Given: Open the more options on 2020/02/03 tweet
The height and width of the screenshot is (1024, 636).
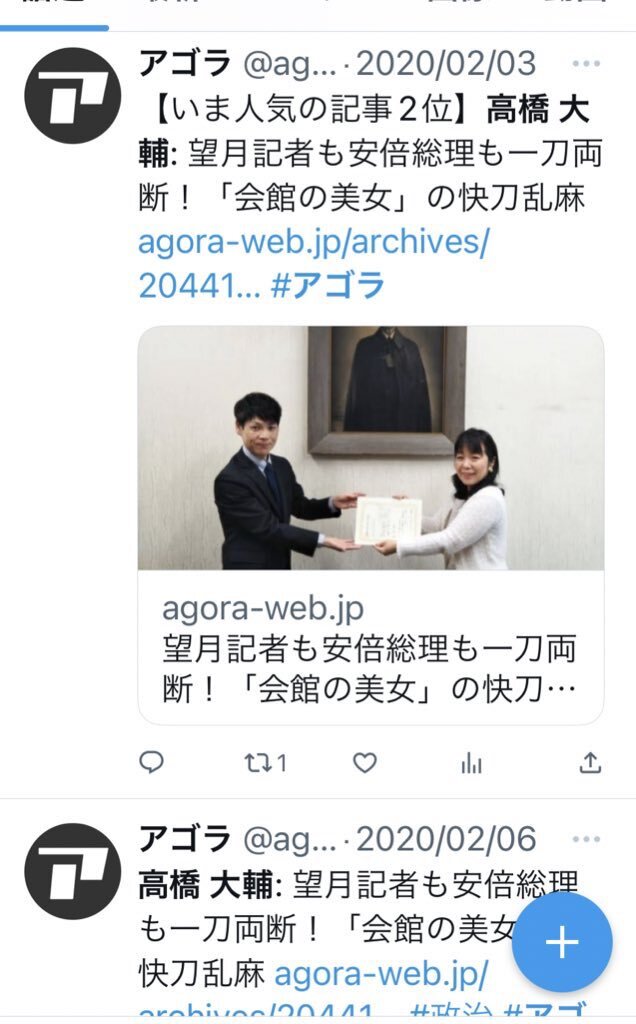Looking at the screenshot, I should click(586, 64).
